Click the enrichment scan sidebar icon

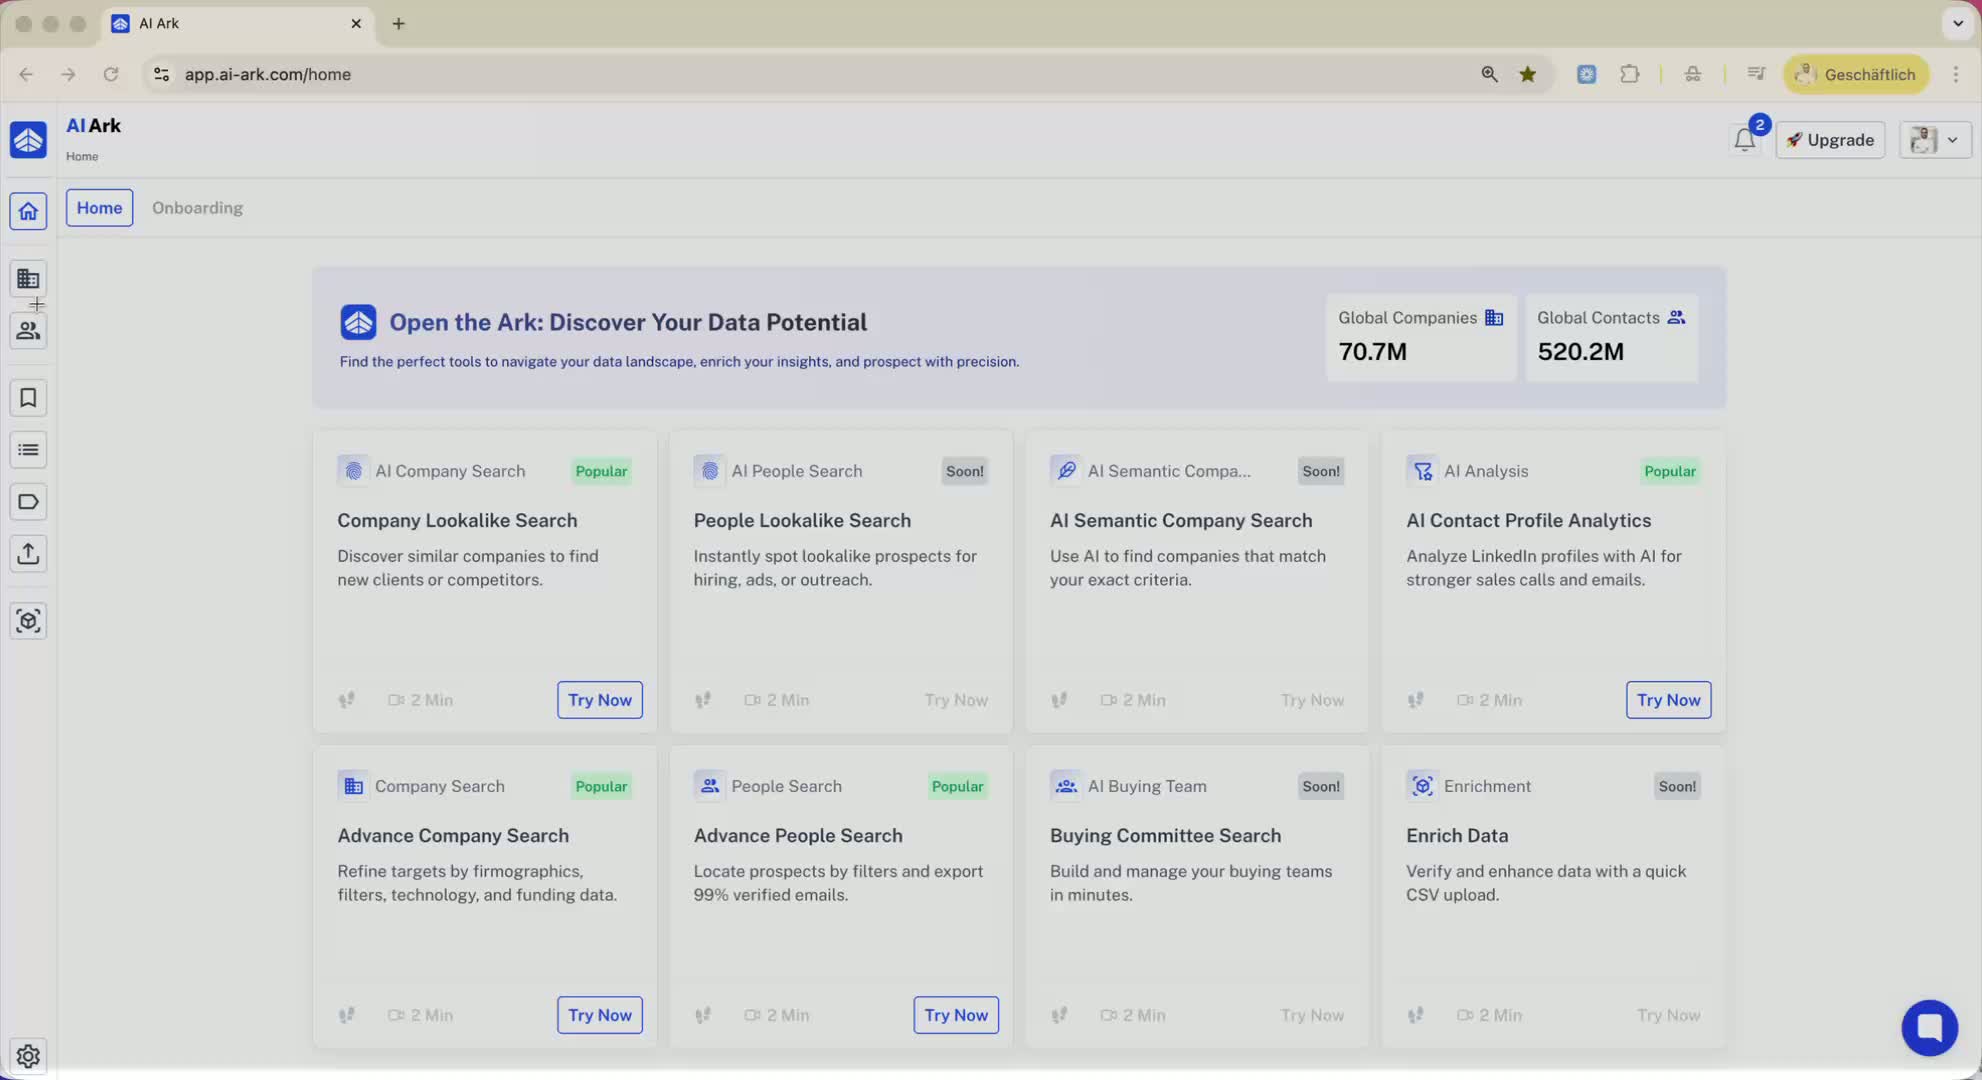pos(28,621)
